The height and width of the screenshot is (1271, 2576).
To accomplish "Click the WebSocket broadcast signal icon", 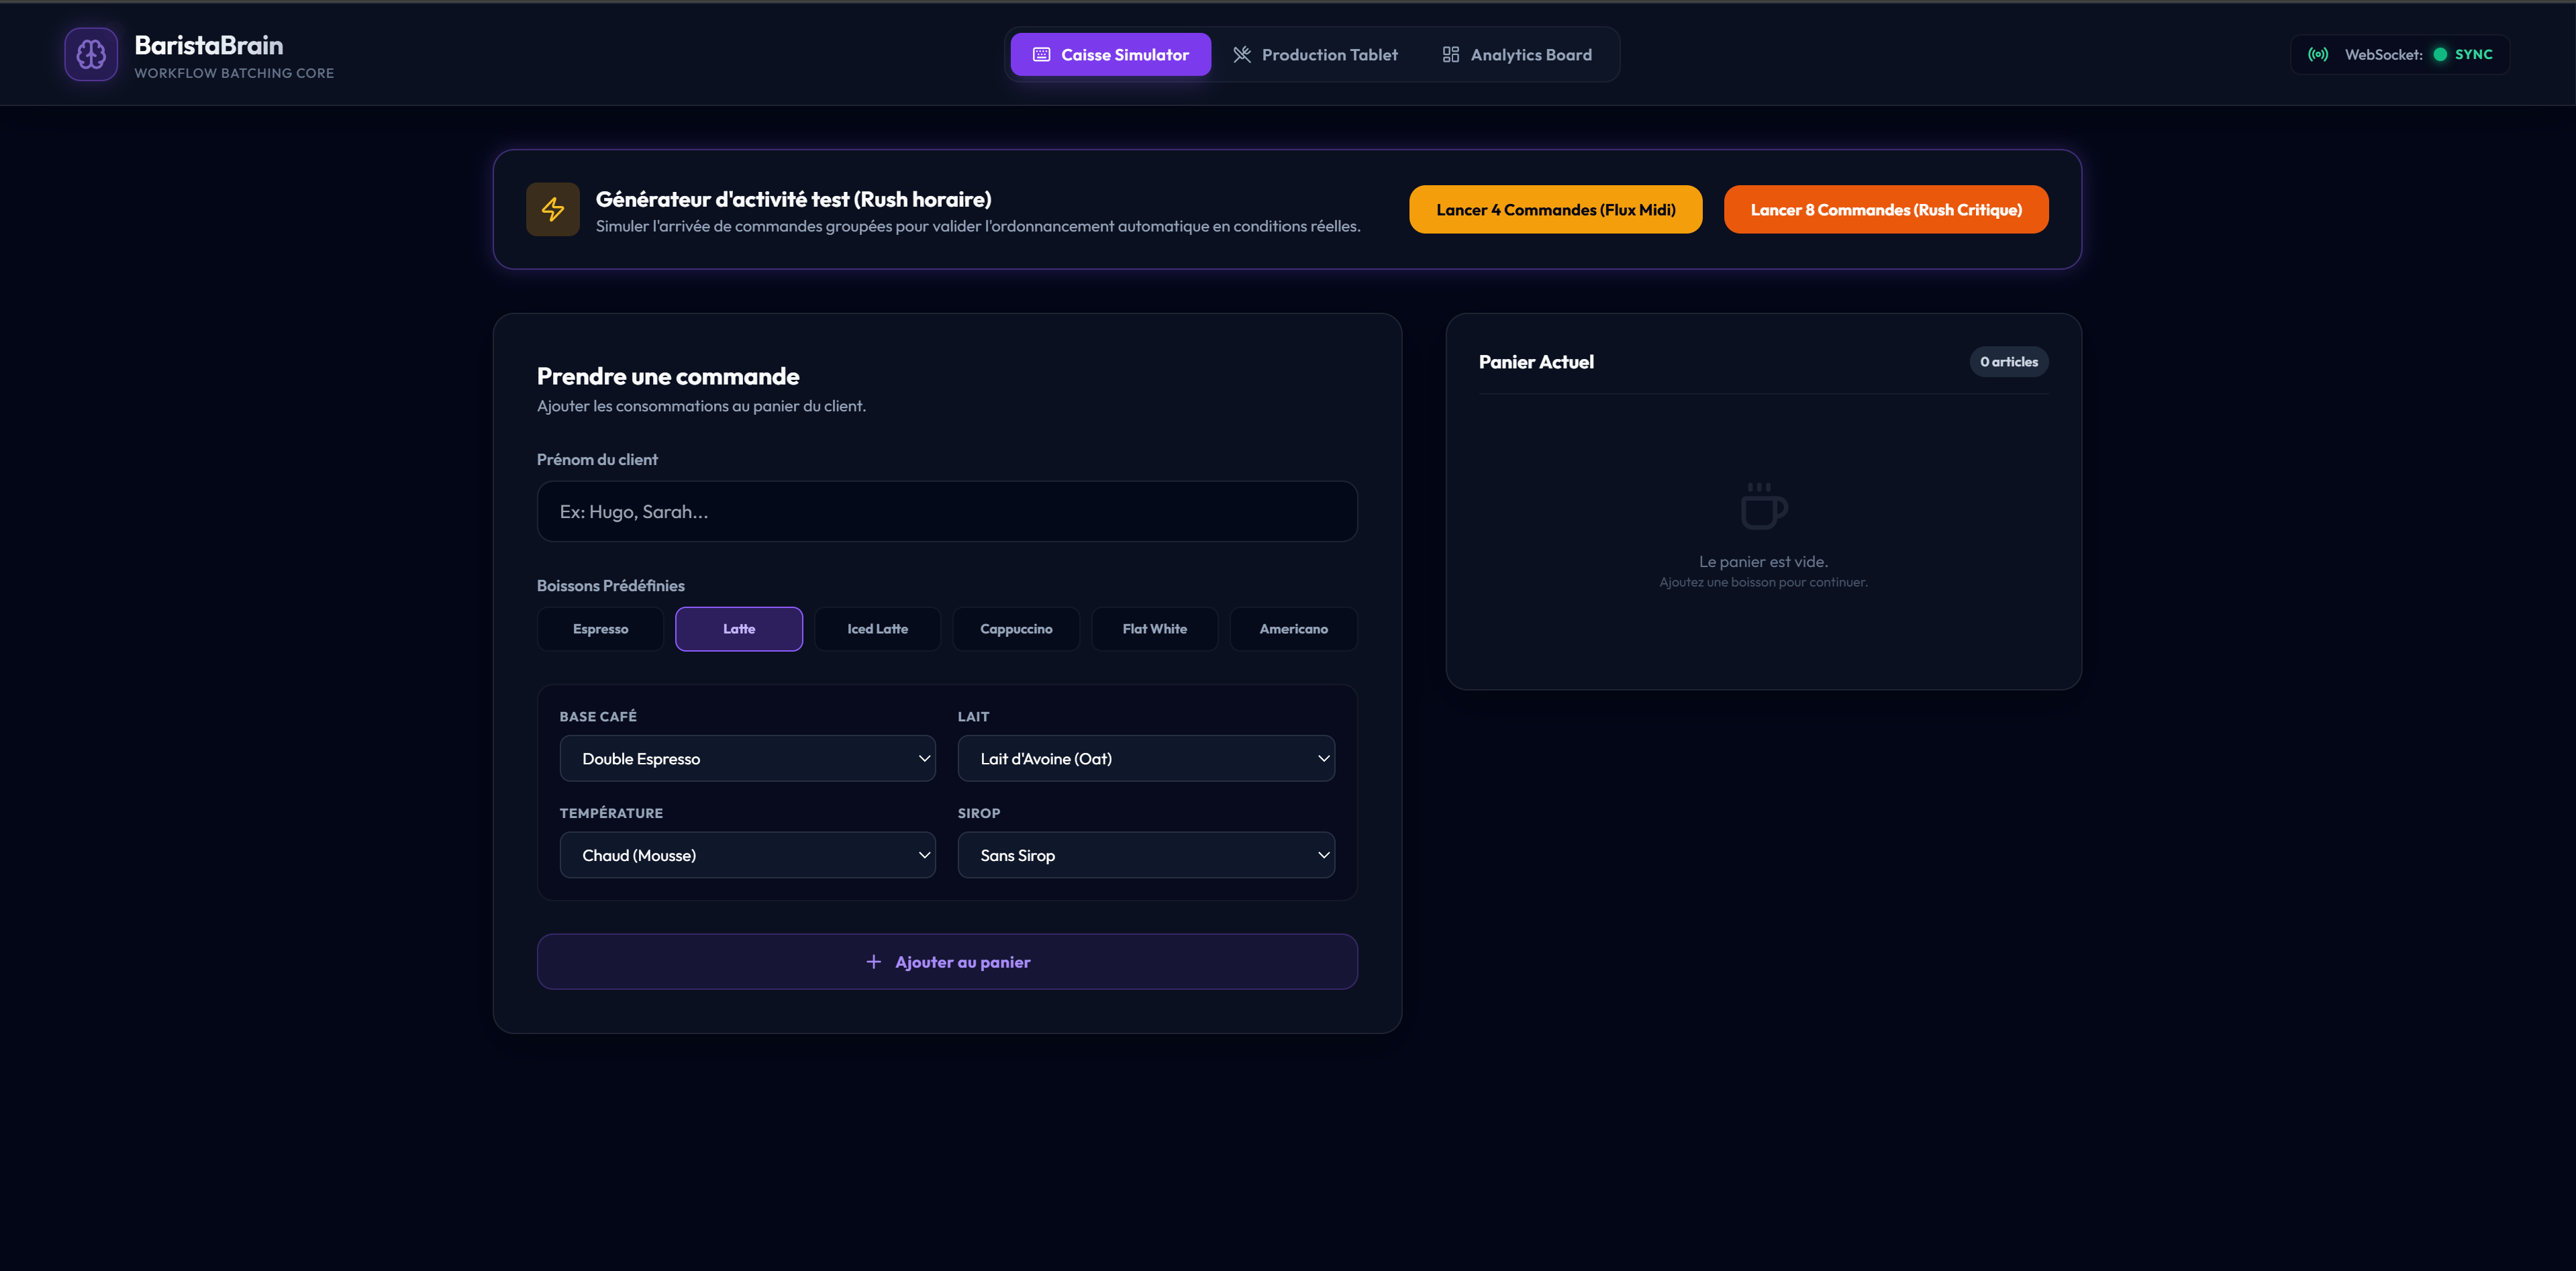I will 2318,55.
